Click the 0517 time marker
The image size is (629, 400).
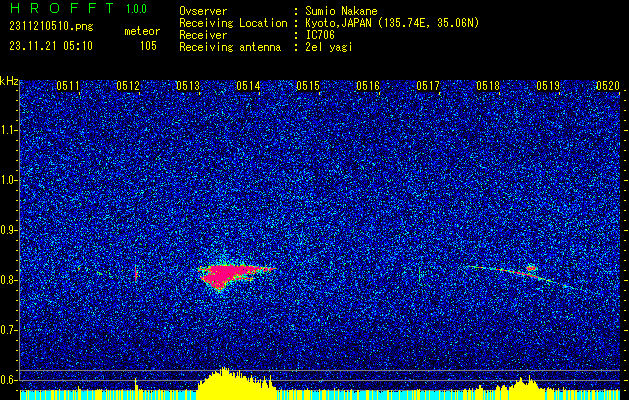point(428,86)
